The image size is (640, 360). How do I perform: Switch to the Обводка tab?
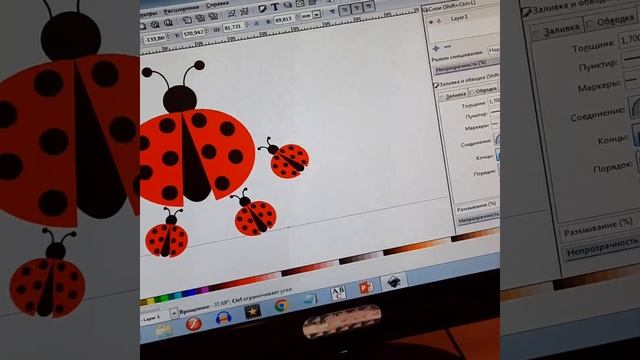[x=484, y=89]
